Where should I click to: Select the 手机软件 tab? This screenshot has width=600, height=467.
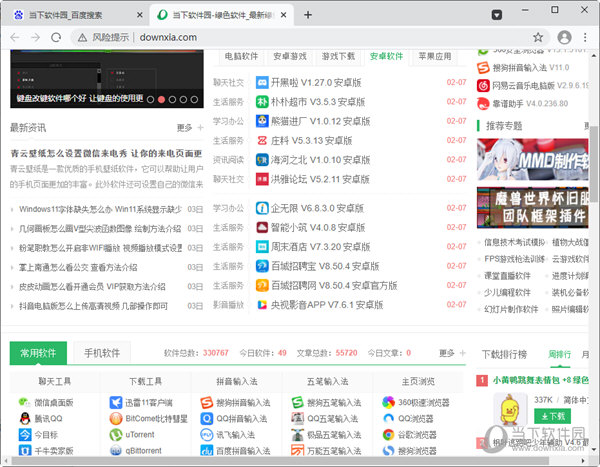pos(102,353)
